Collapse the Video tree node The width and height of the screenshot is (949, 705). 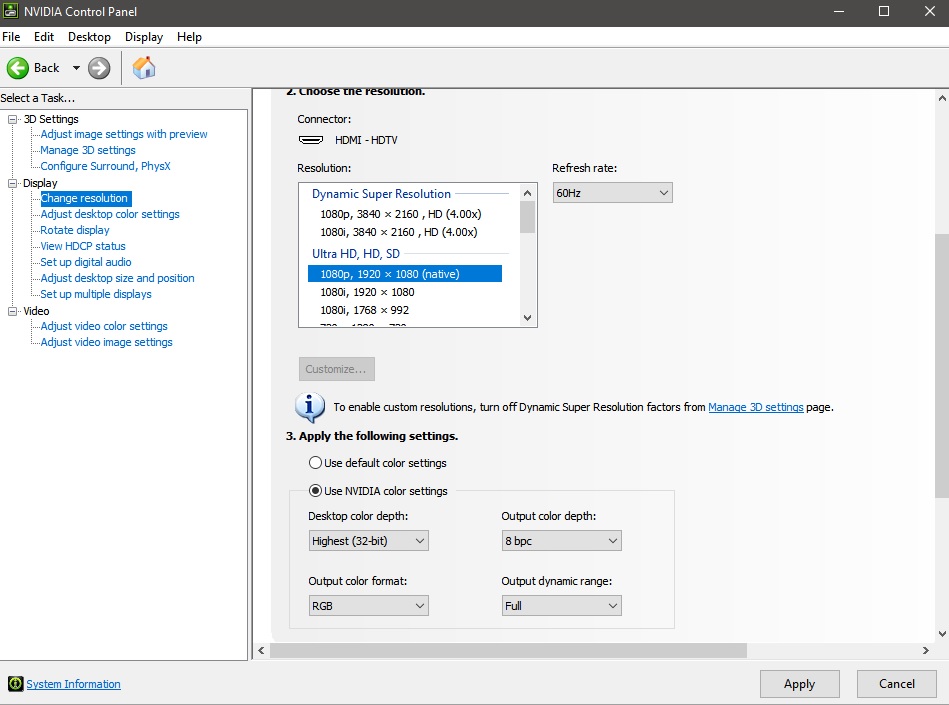coord(12,311)
